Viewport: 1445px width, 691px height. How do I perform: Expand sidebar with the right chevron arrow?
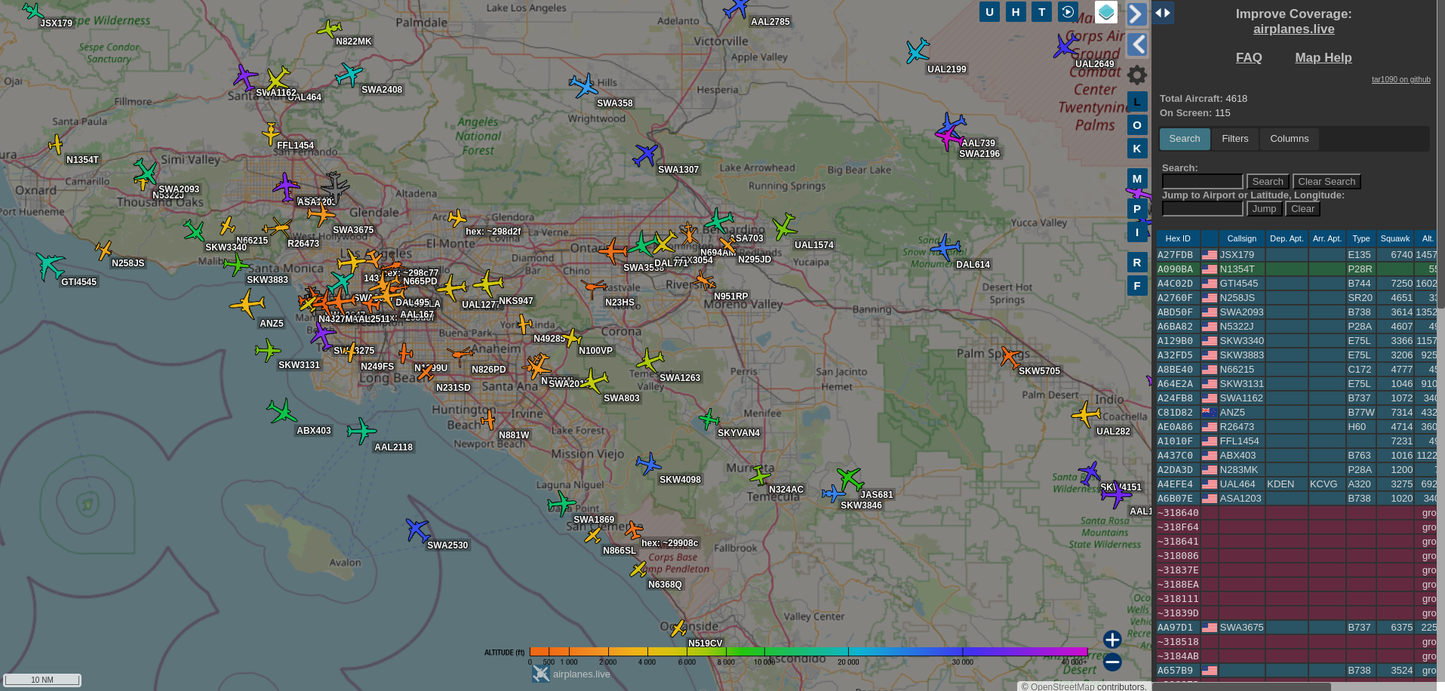tap(1137, 14)
